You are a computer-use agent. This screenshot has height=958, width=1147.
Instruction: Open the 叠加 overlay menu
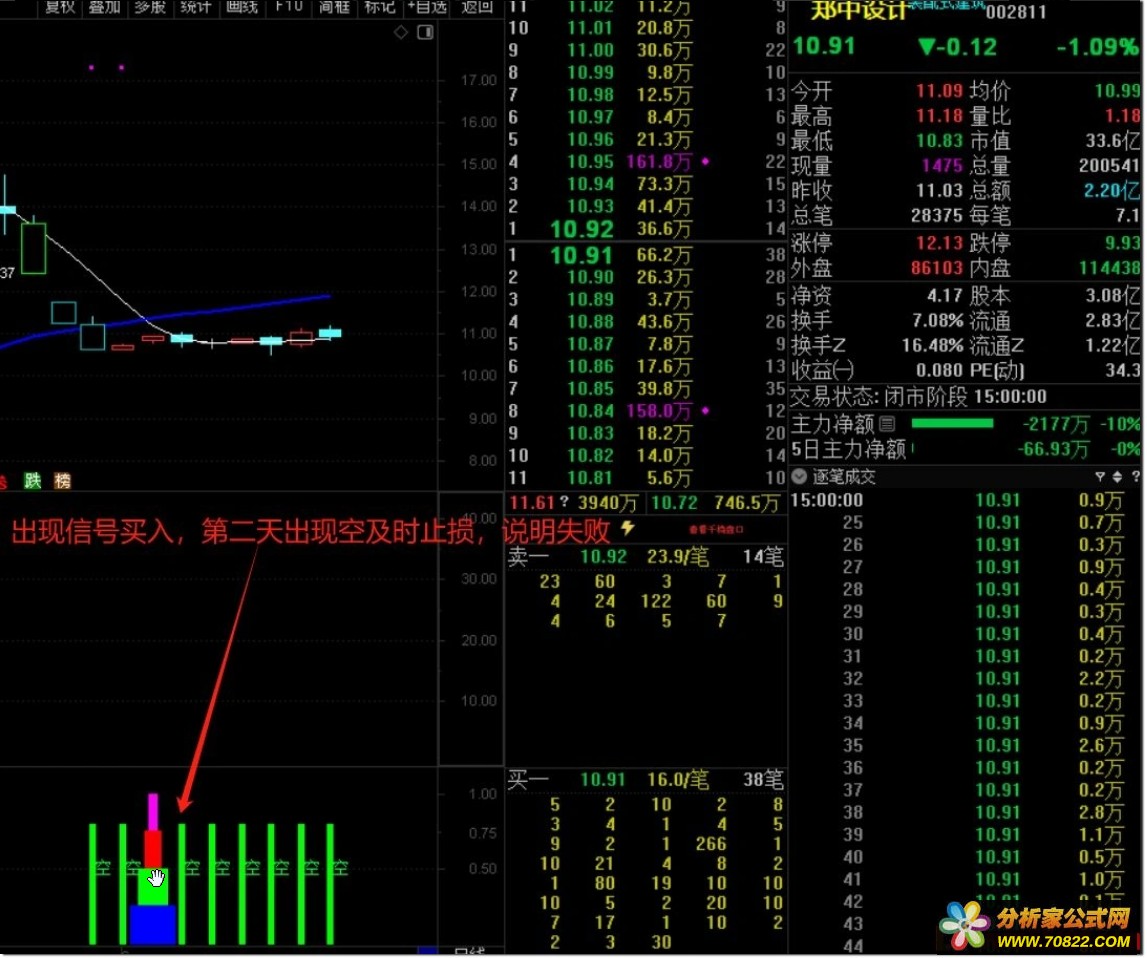[x=105, y=7]
